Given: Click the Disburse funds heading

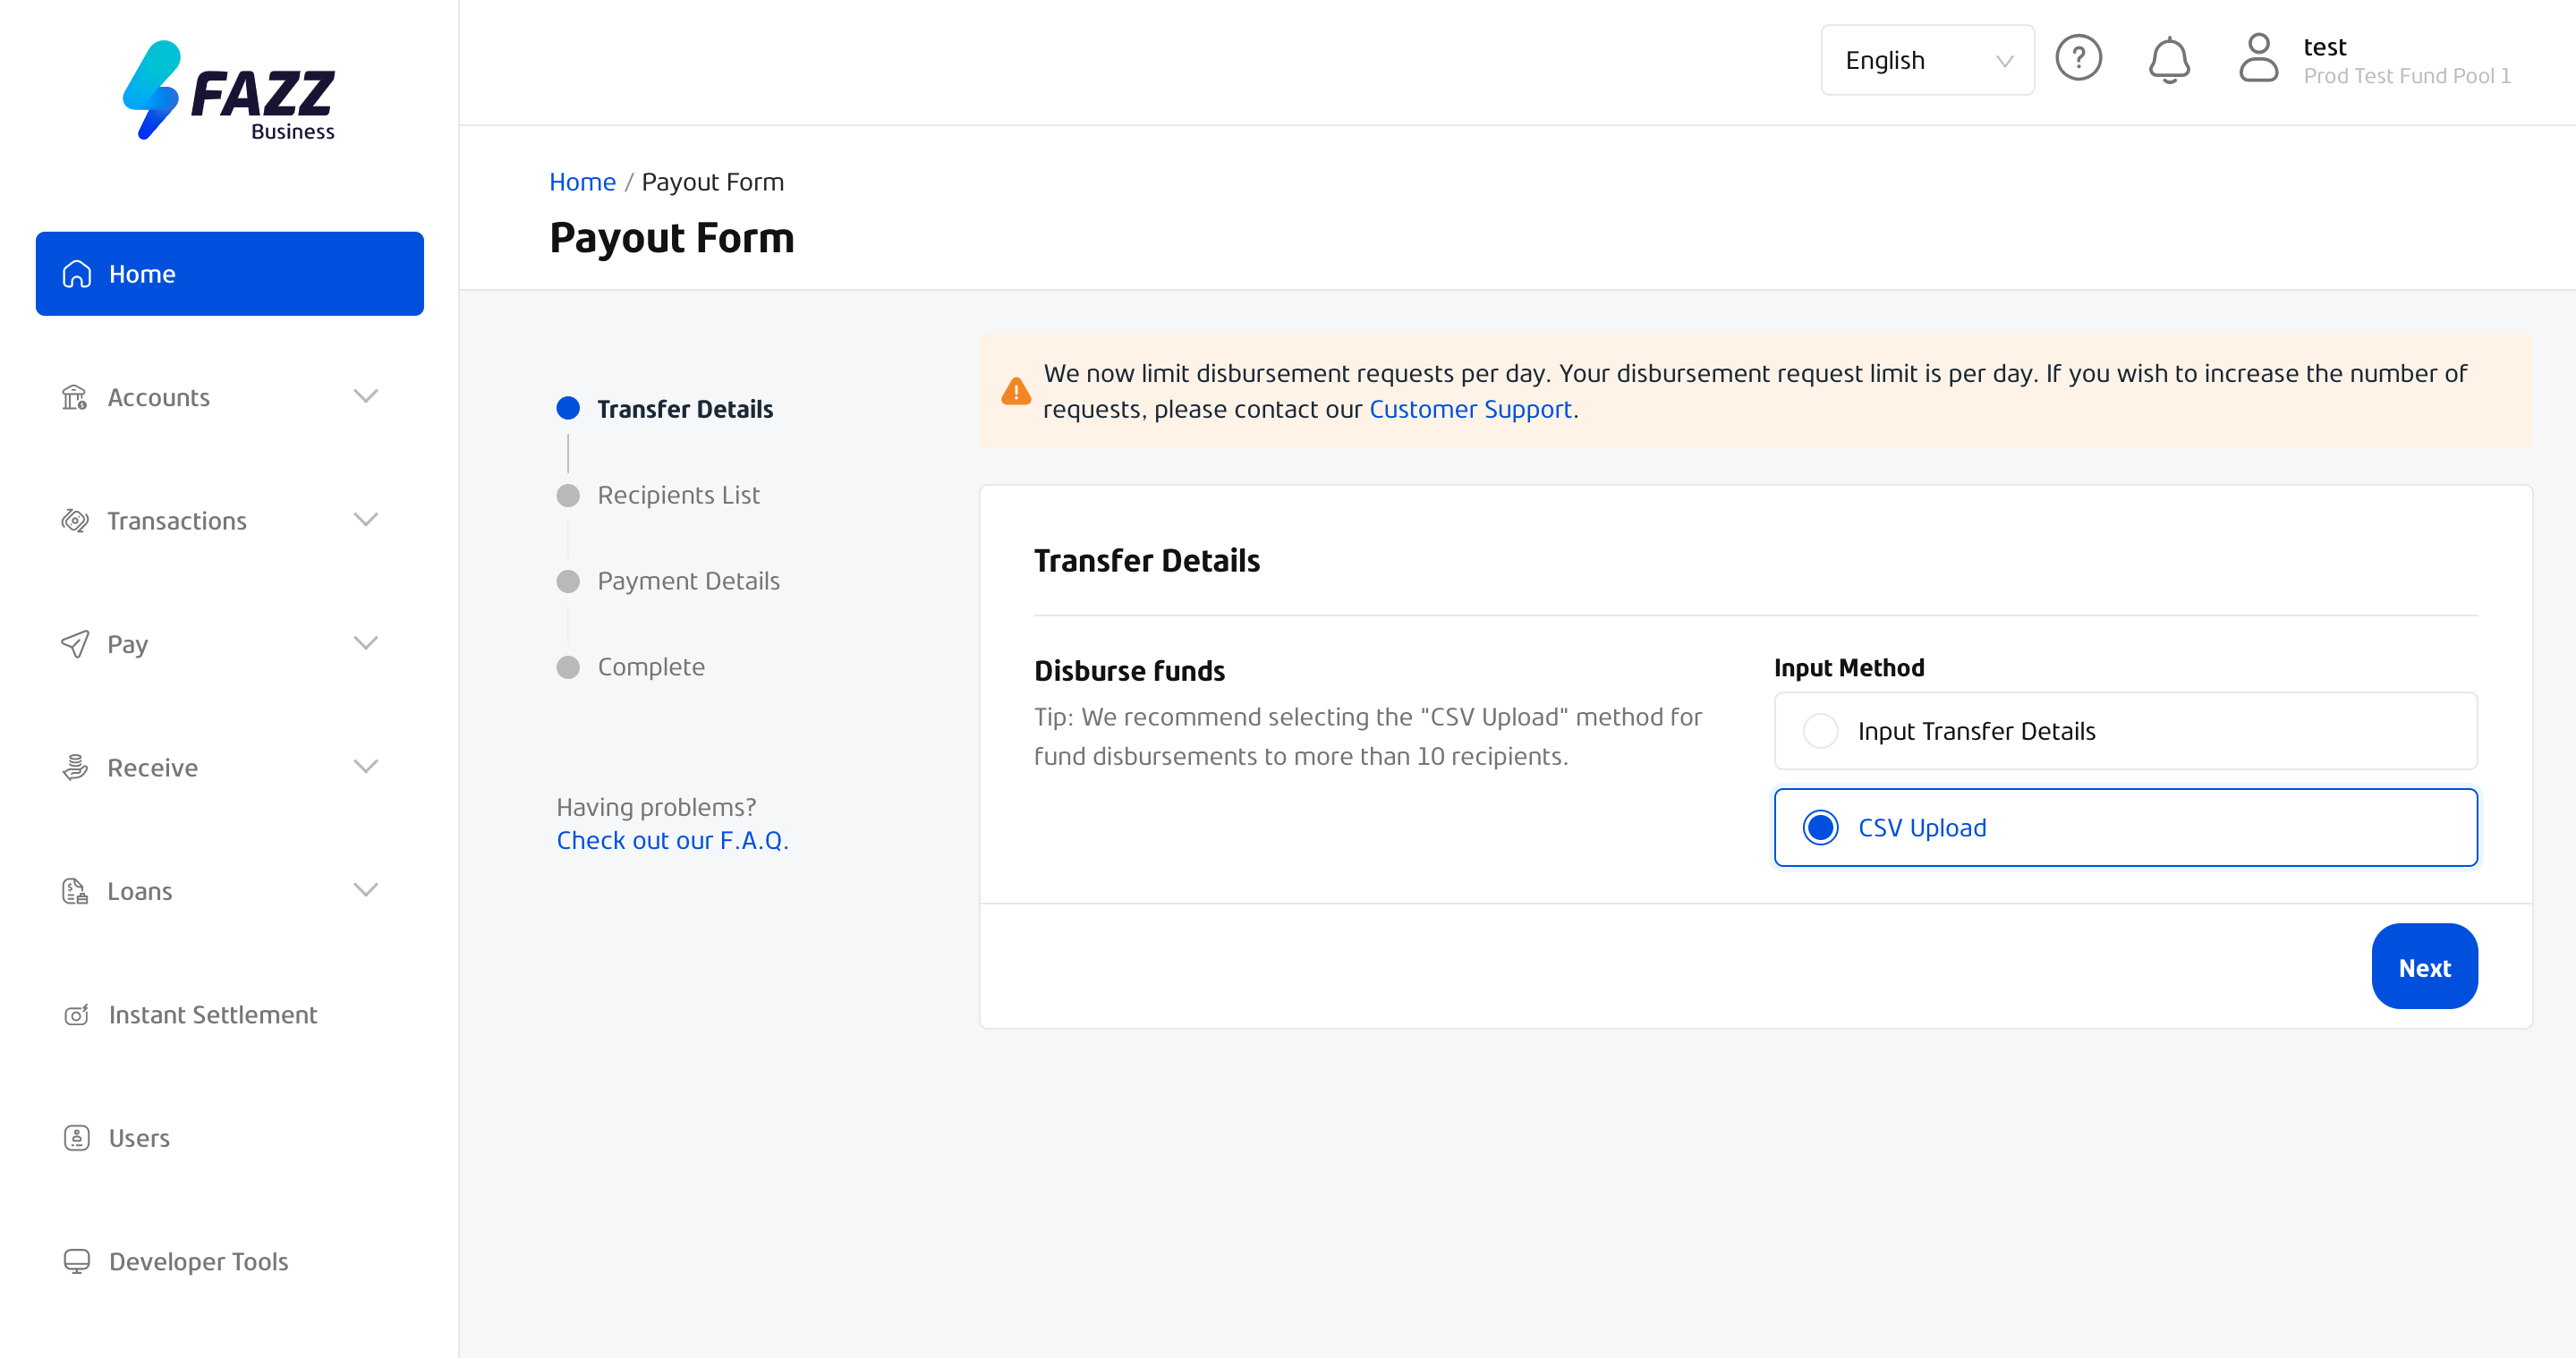Looking at the screenshot, I should [x=1129, y=670].
